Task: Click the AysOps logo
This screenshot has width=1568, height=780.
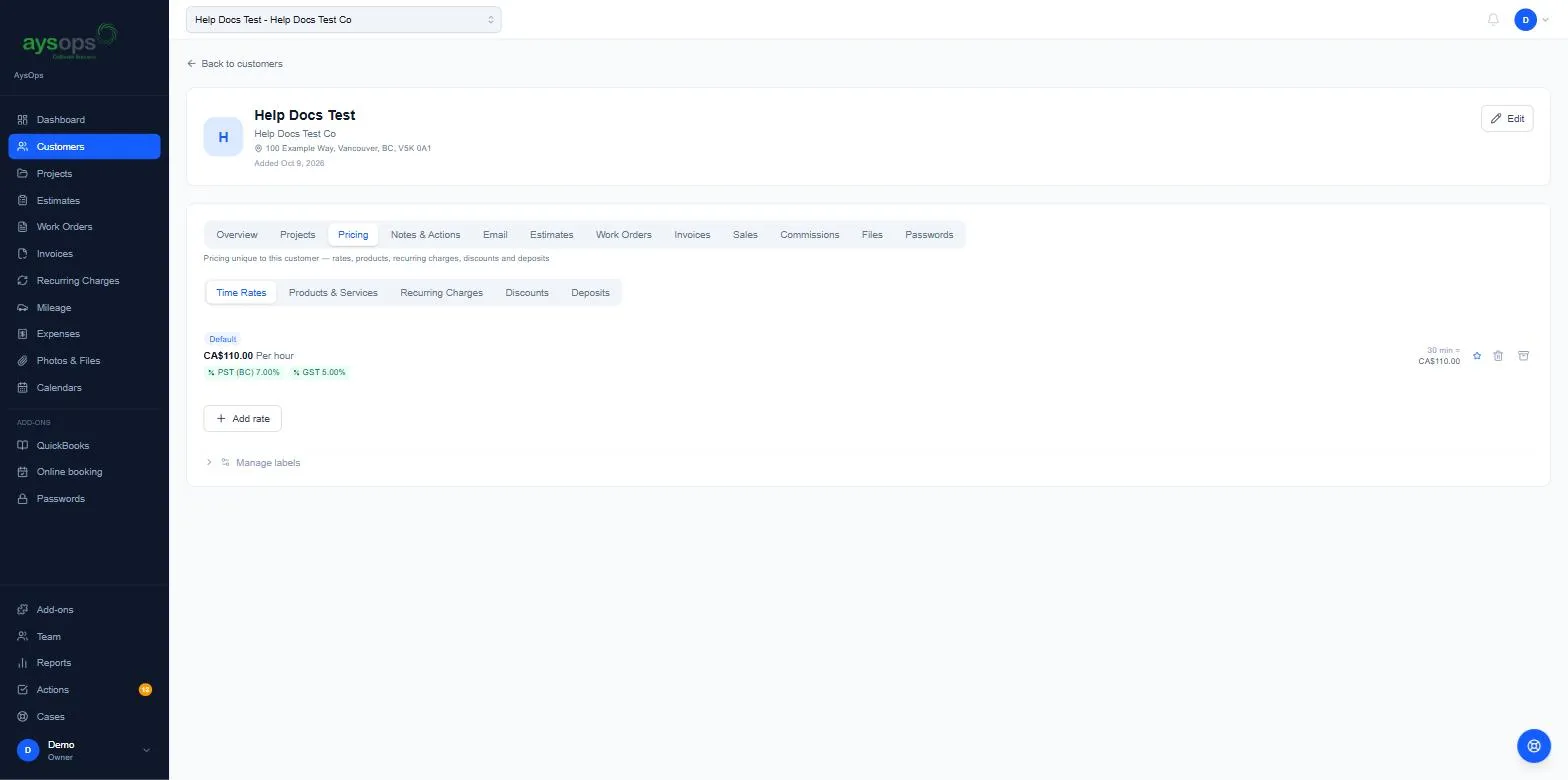Action: pos(70,43)
